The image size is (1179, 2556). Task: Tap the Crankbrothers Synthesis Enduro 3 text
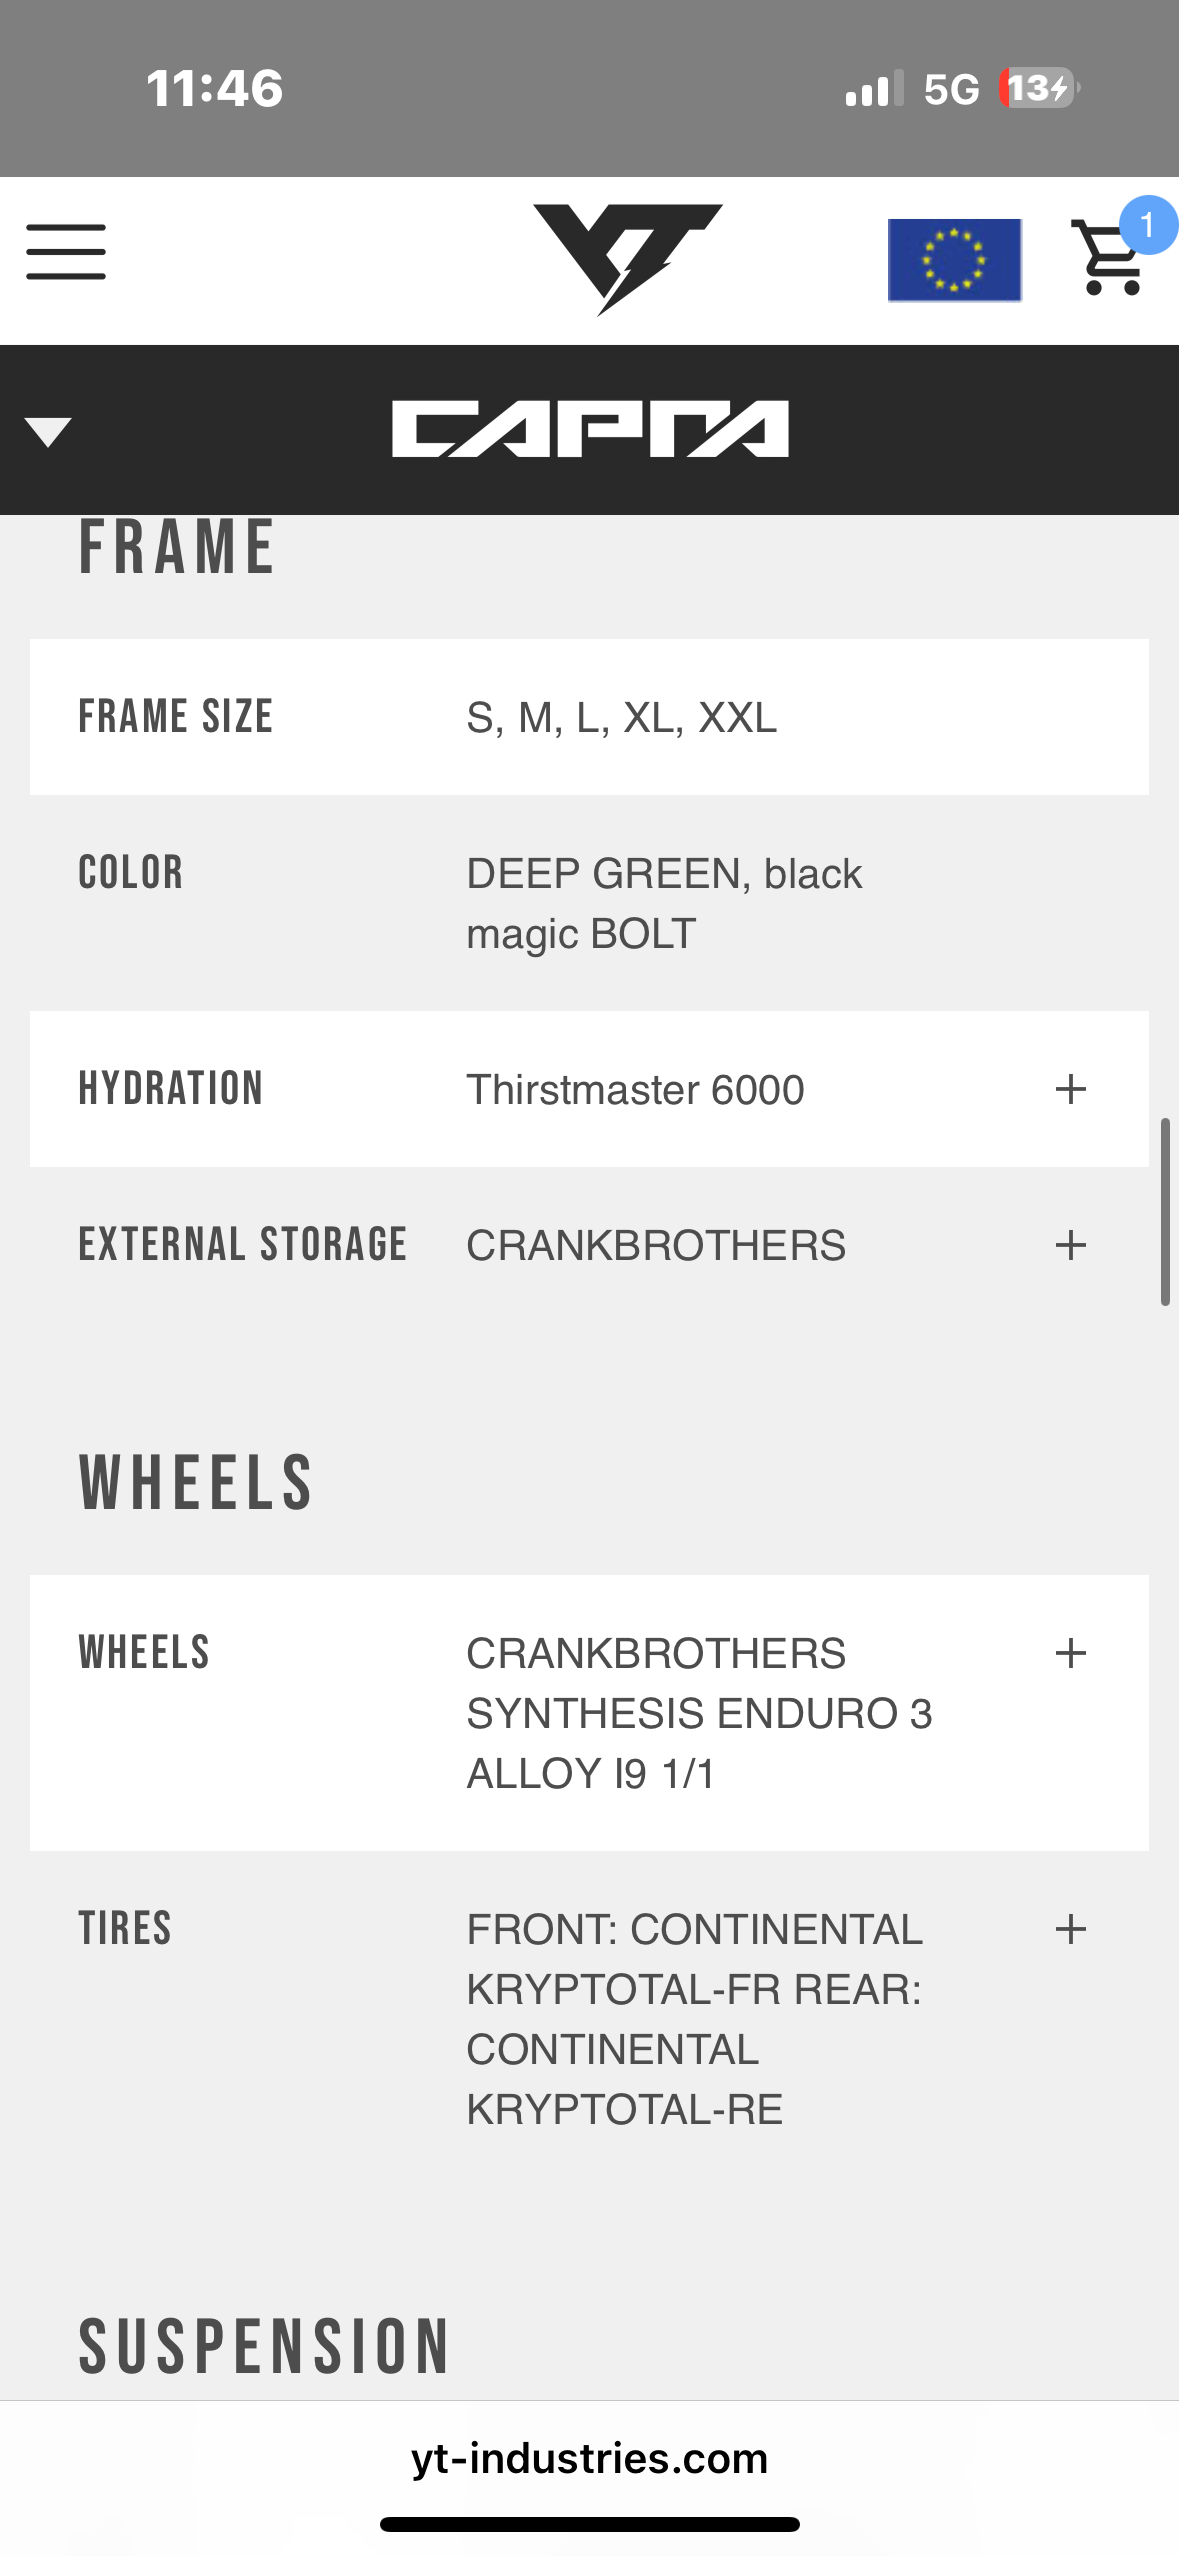(698, 1713)
